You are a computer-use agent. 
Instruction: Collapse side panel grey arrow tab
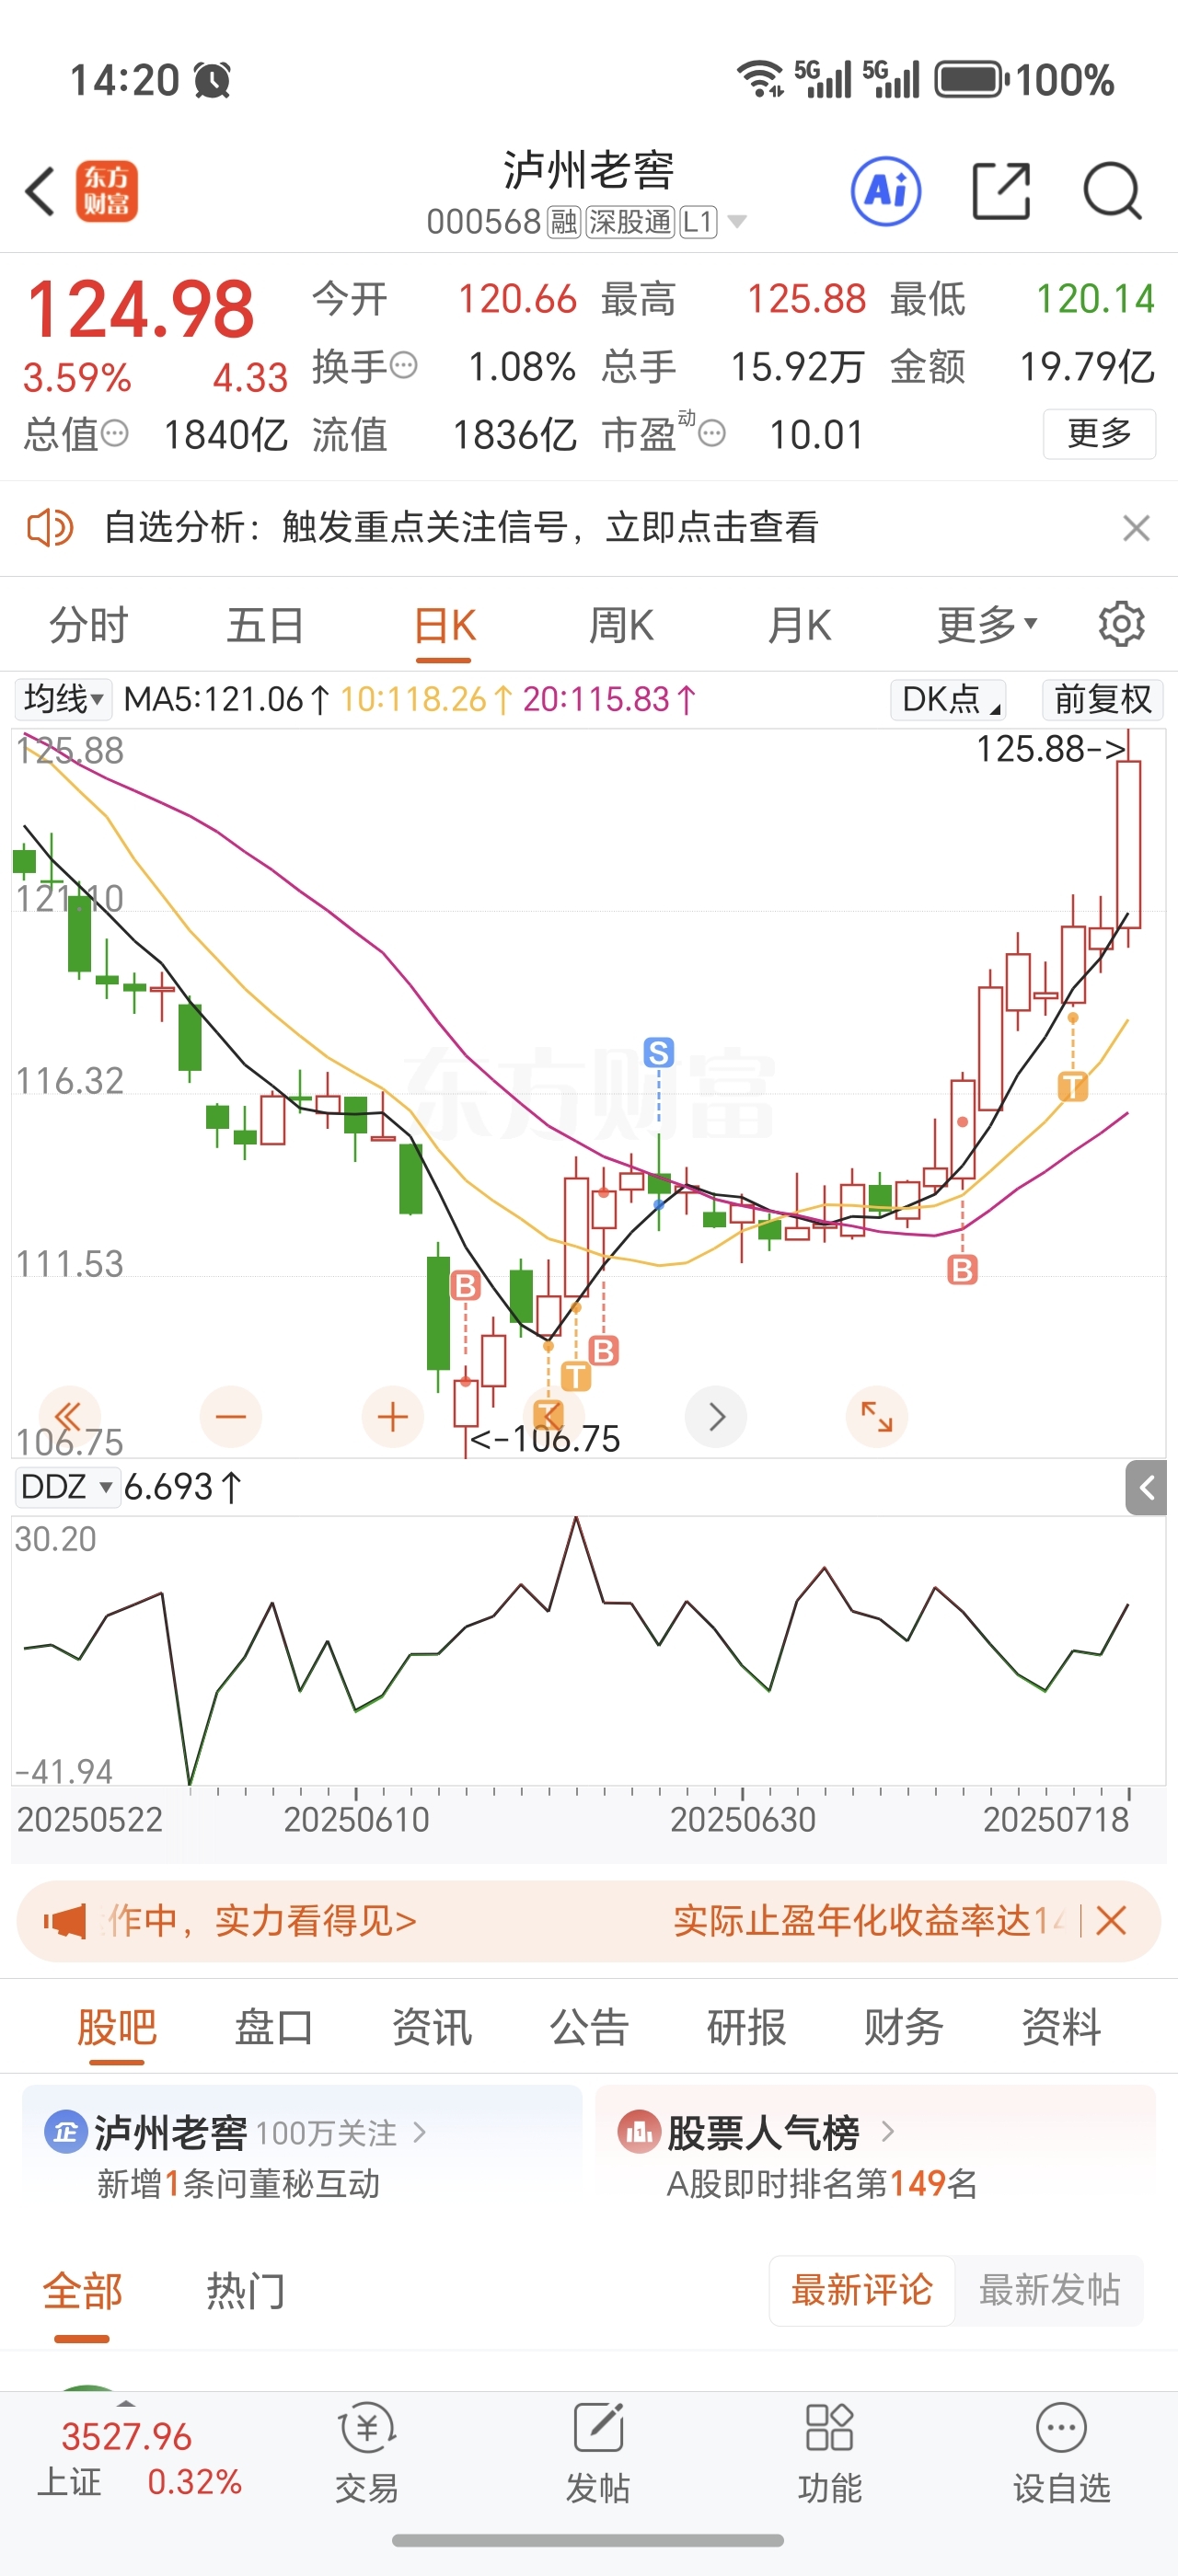pos(1146,1488)
